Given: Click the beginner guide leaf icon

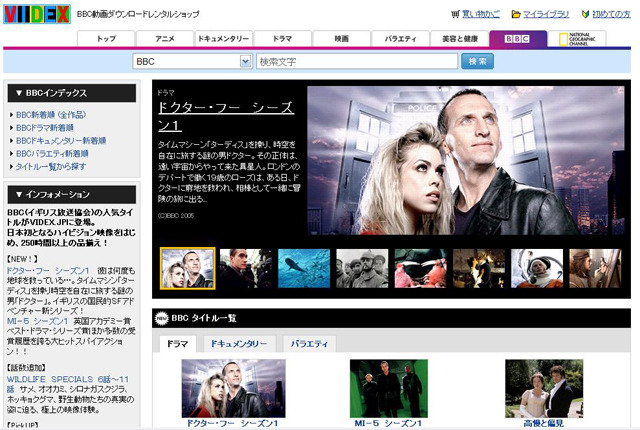Looking at the screenshot, I should coord(585,14).
